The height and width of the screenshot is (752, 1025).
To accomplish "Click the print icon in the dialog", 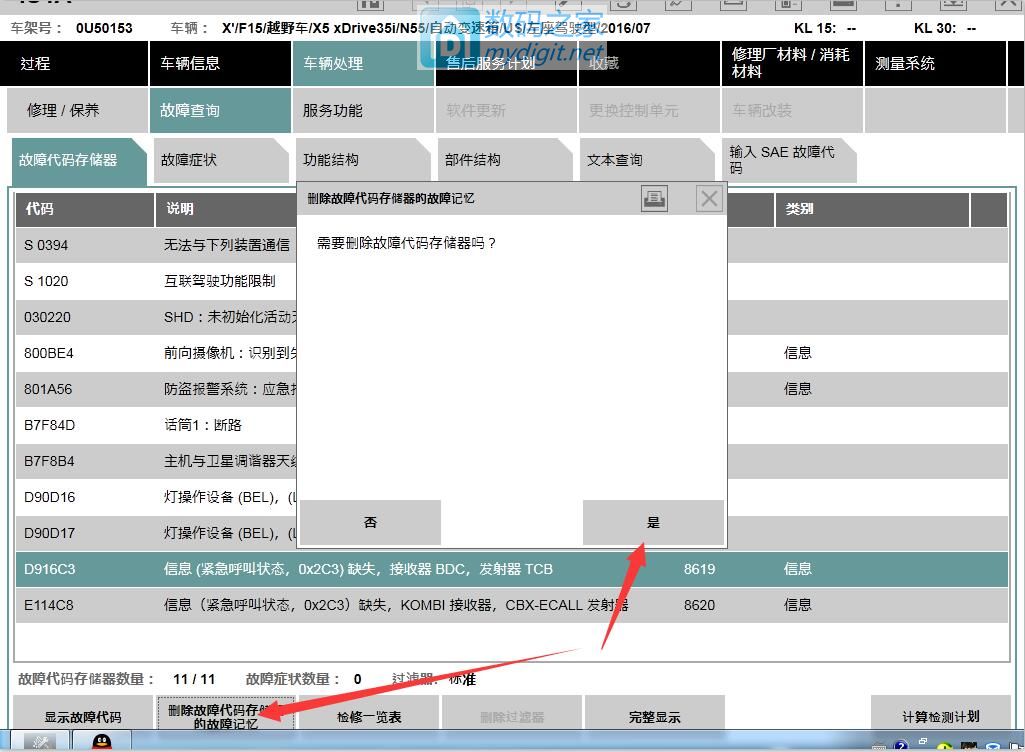I will [x=654, y=198].
